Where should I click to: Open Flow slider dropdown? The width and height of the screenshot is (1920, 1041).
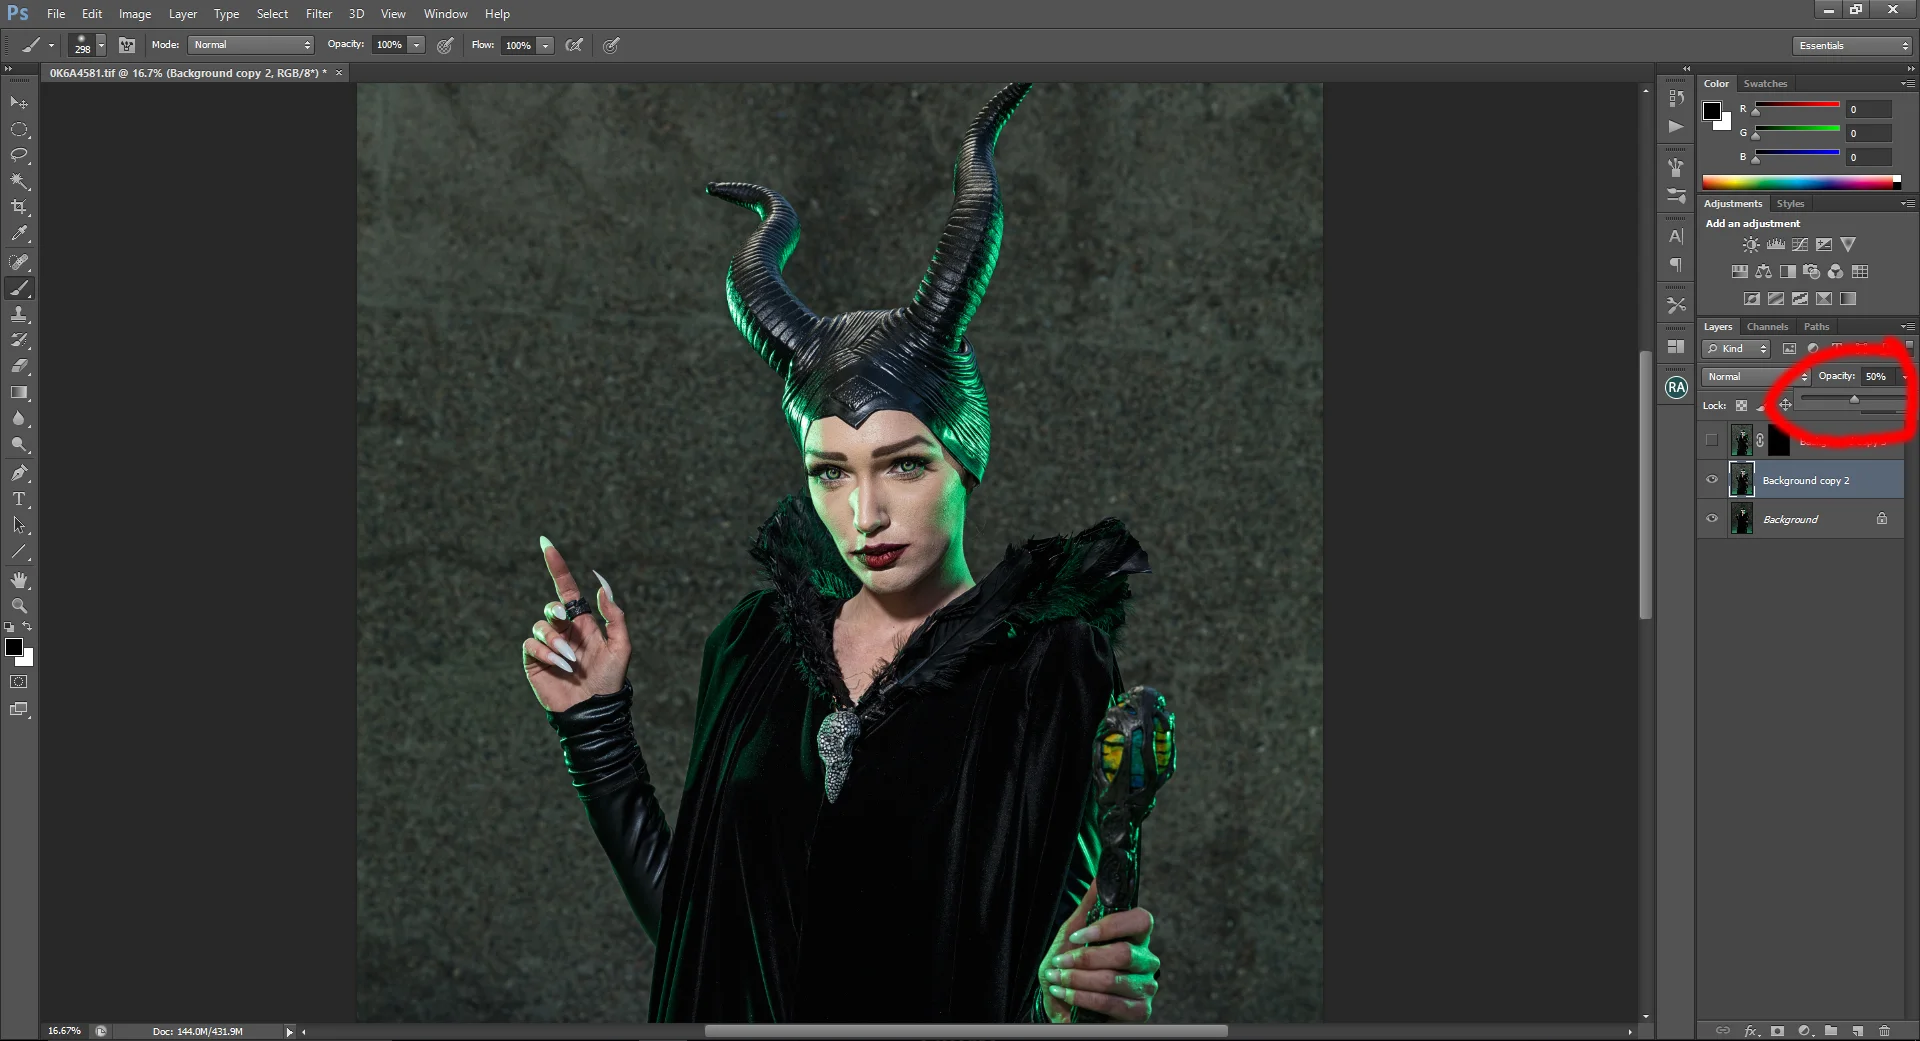(x=545, y=45)
